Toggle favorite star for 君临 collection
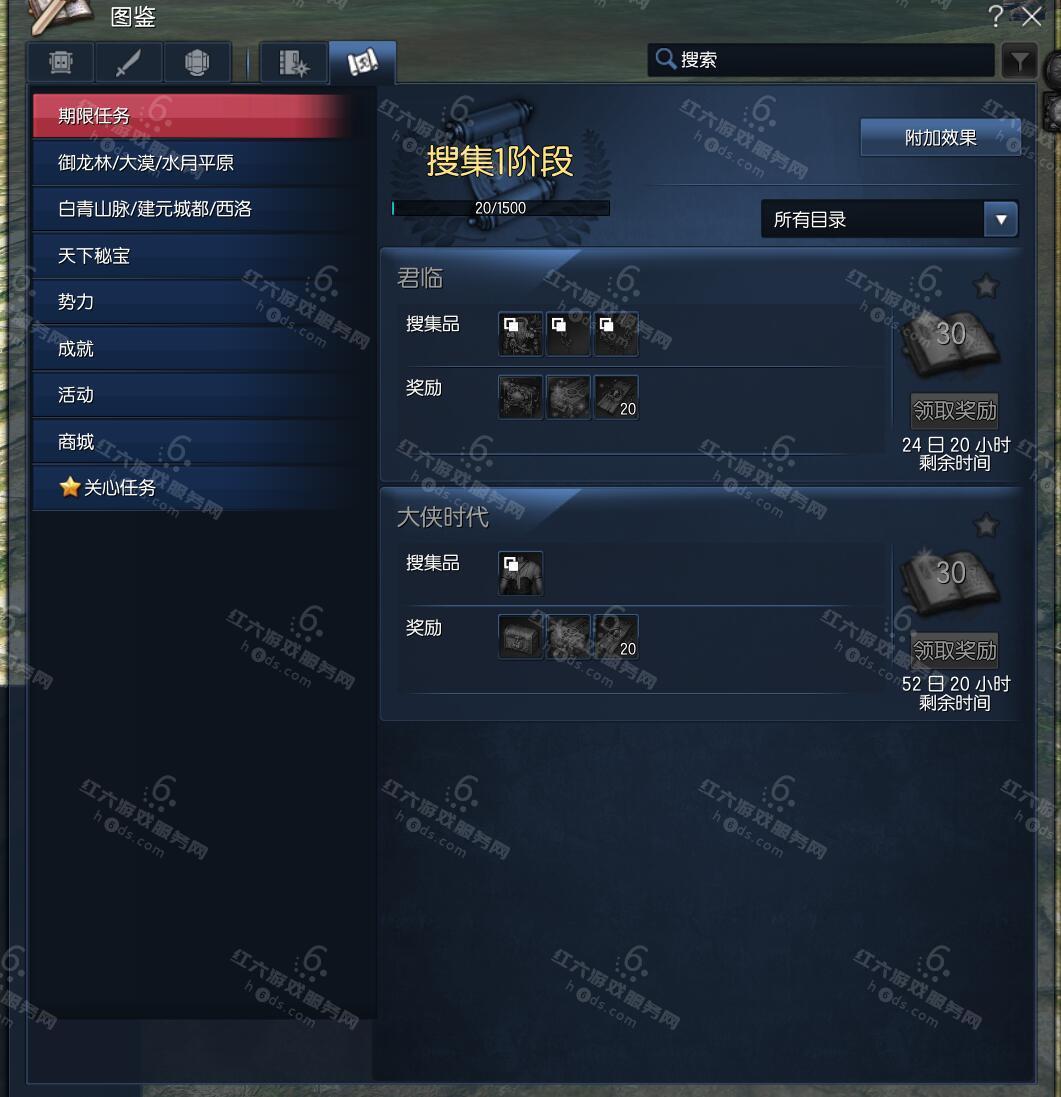The width and height of the screenshot is (1061, 1097). tap(986, 285)
